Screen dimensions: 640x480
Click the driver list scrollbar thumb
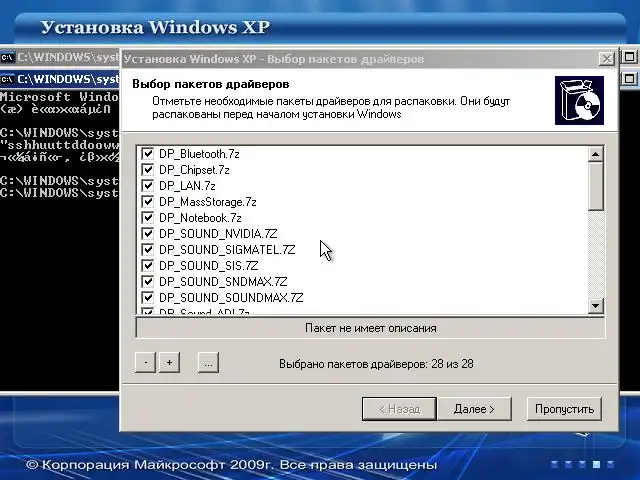[x=596, y=186]
